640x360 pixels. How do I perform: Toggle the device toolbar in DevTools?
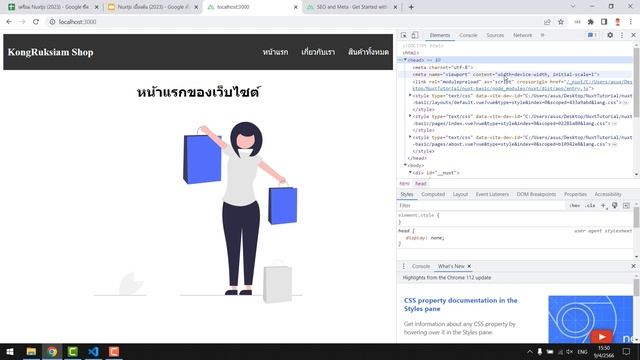point(415,36)
